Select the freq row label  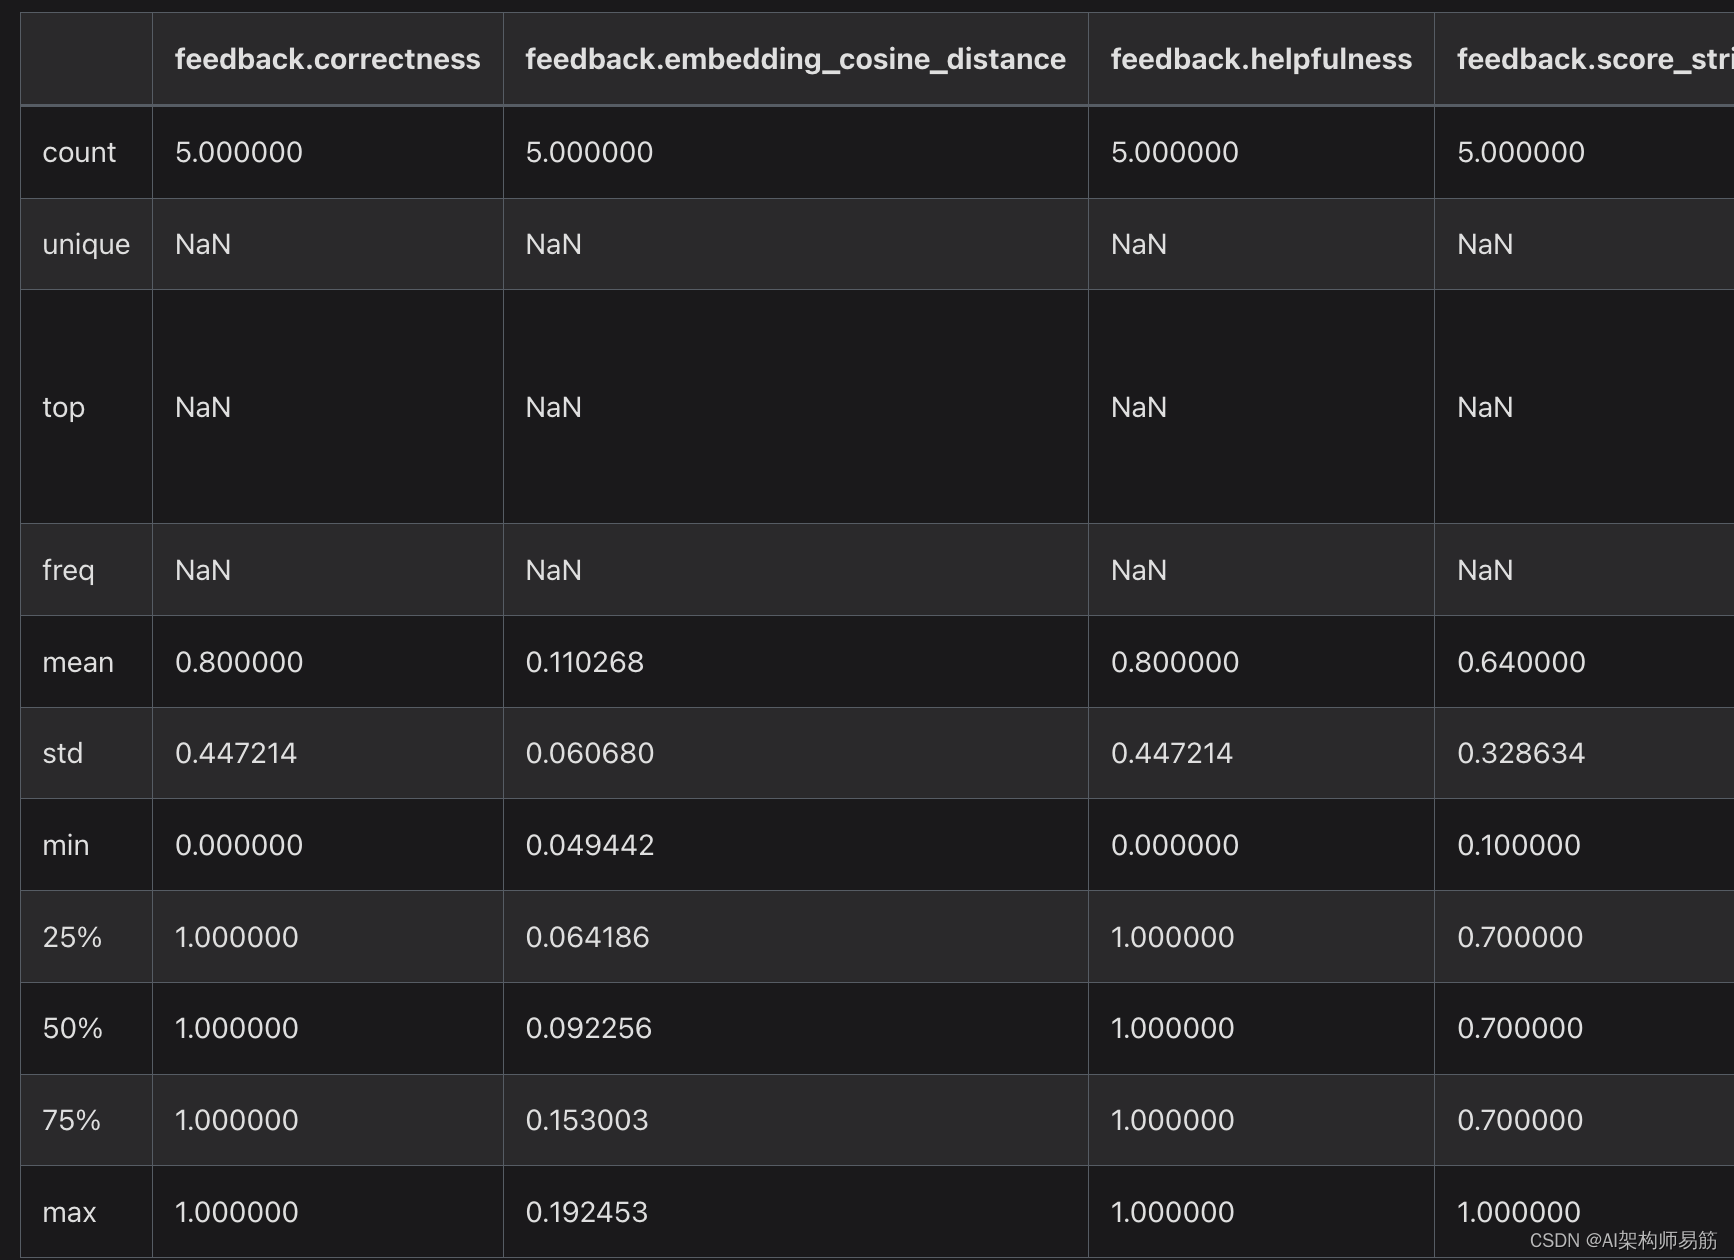click(68, 569)
